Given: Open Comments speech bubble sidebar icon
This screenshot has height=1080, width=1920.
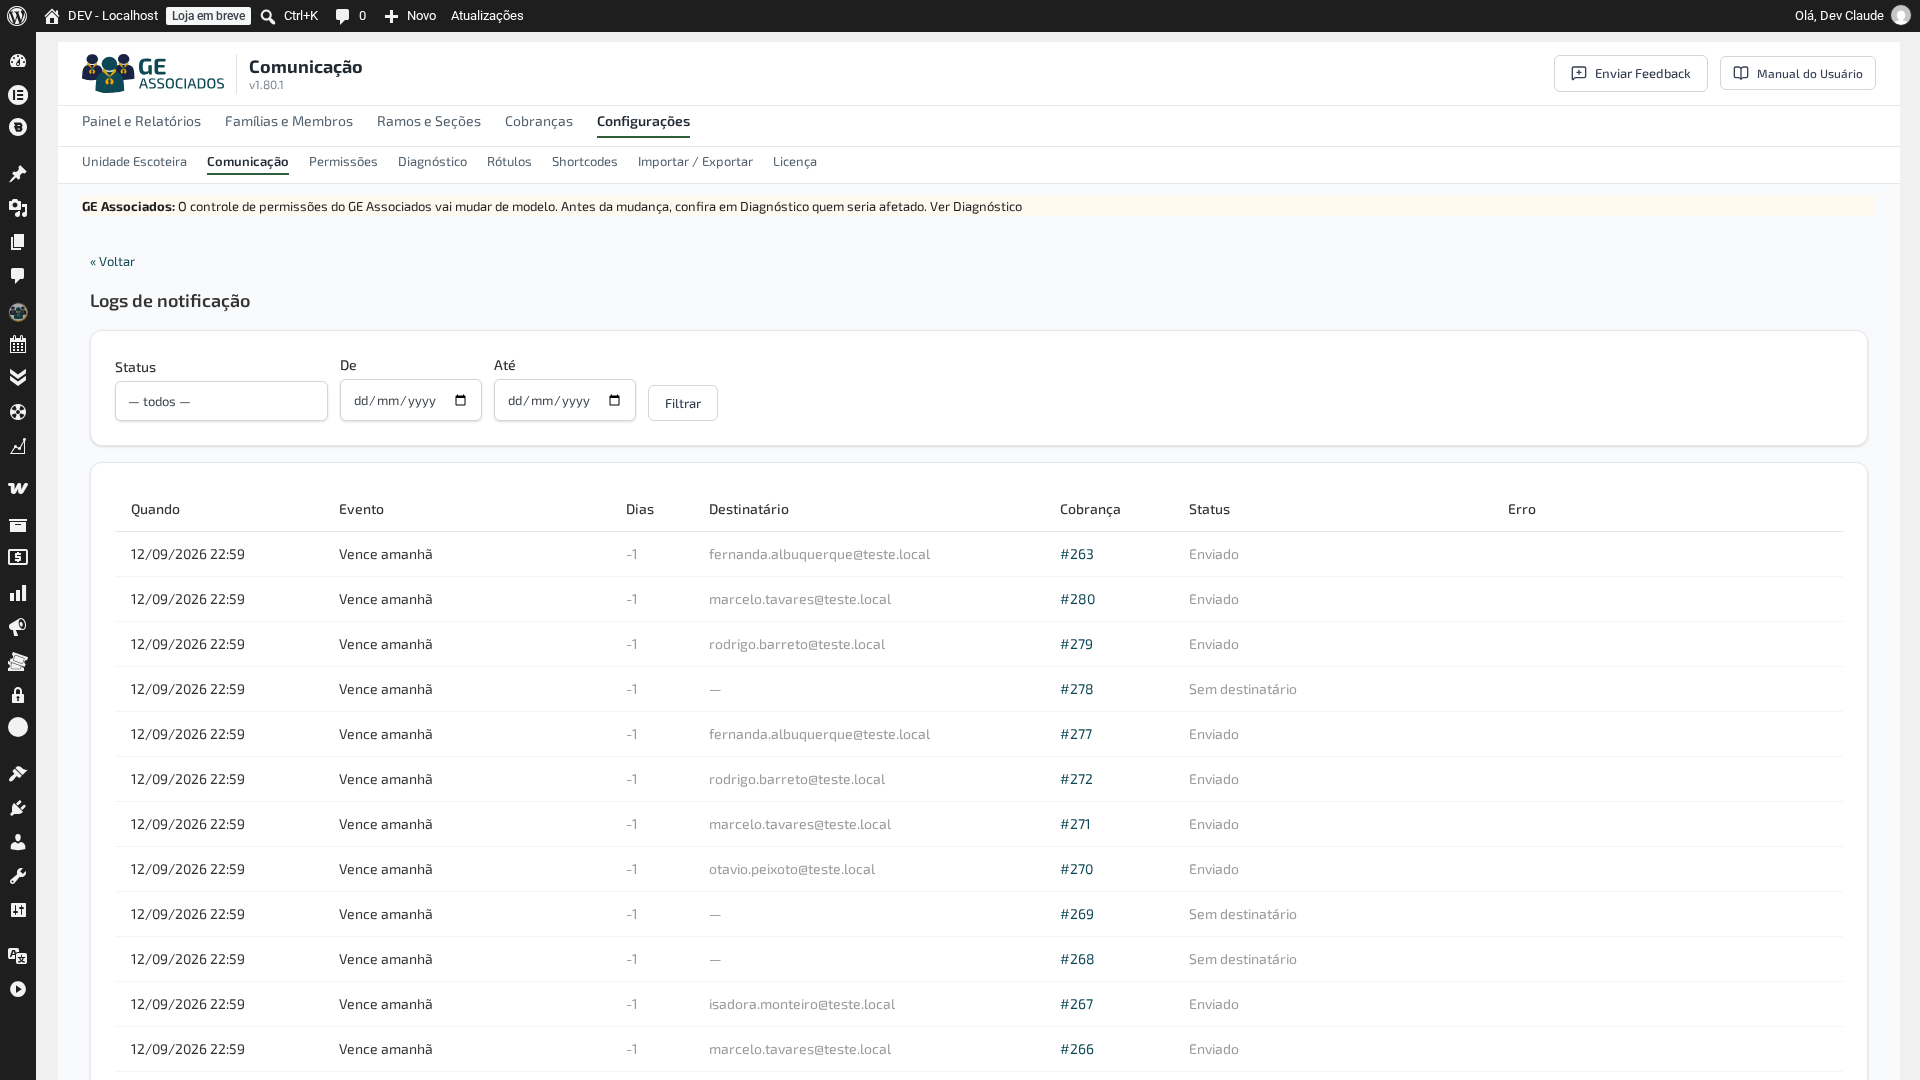Looking at the screenshot, I should pos(18,275).
